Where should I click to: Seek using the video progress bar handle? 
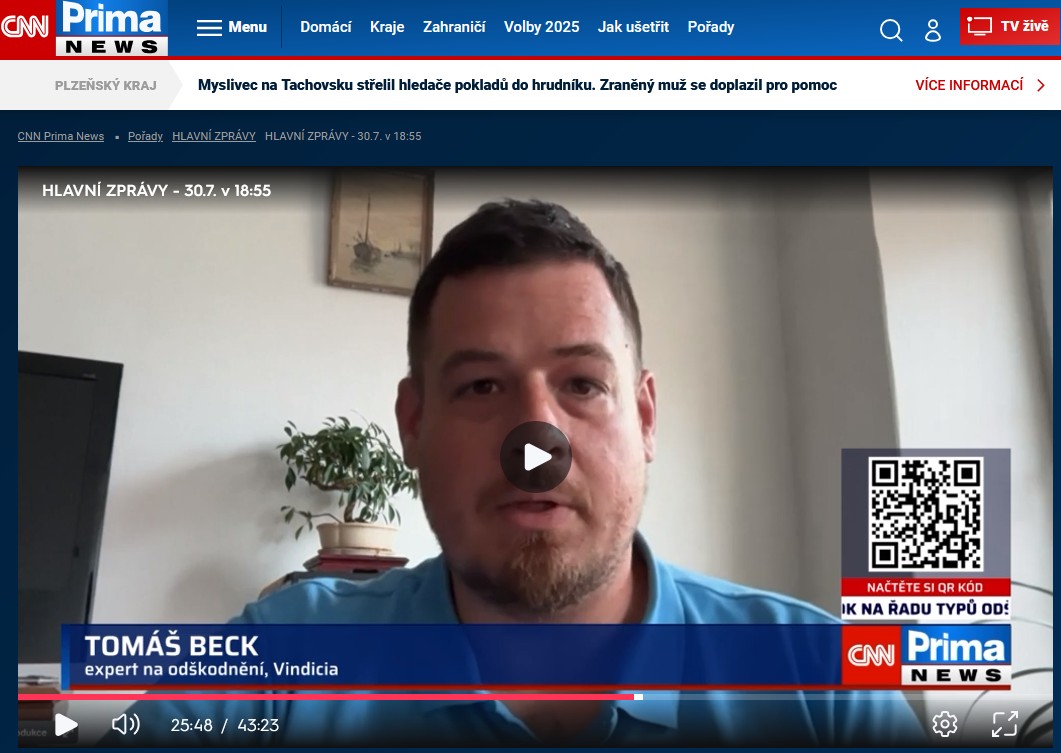(638, 696)
